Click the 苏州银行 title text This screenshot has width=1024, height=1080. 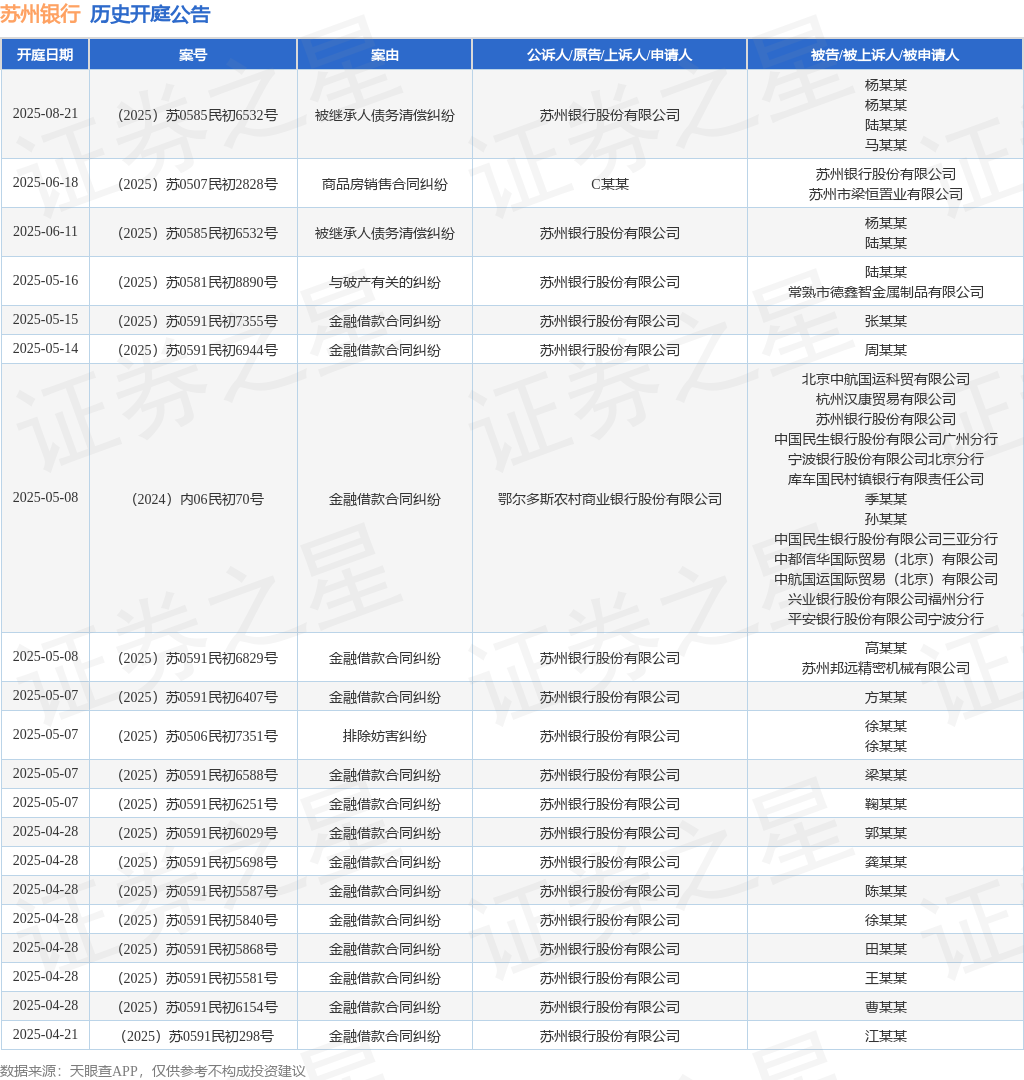coord(40,14)
